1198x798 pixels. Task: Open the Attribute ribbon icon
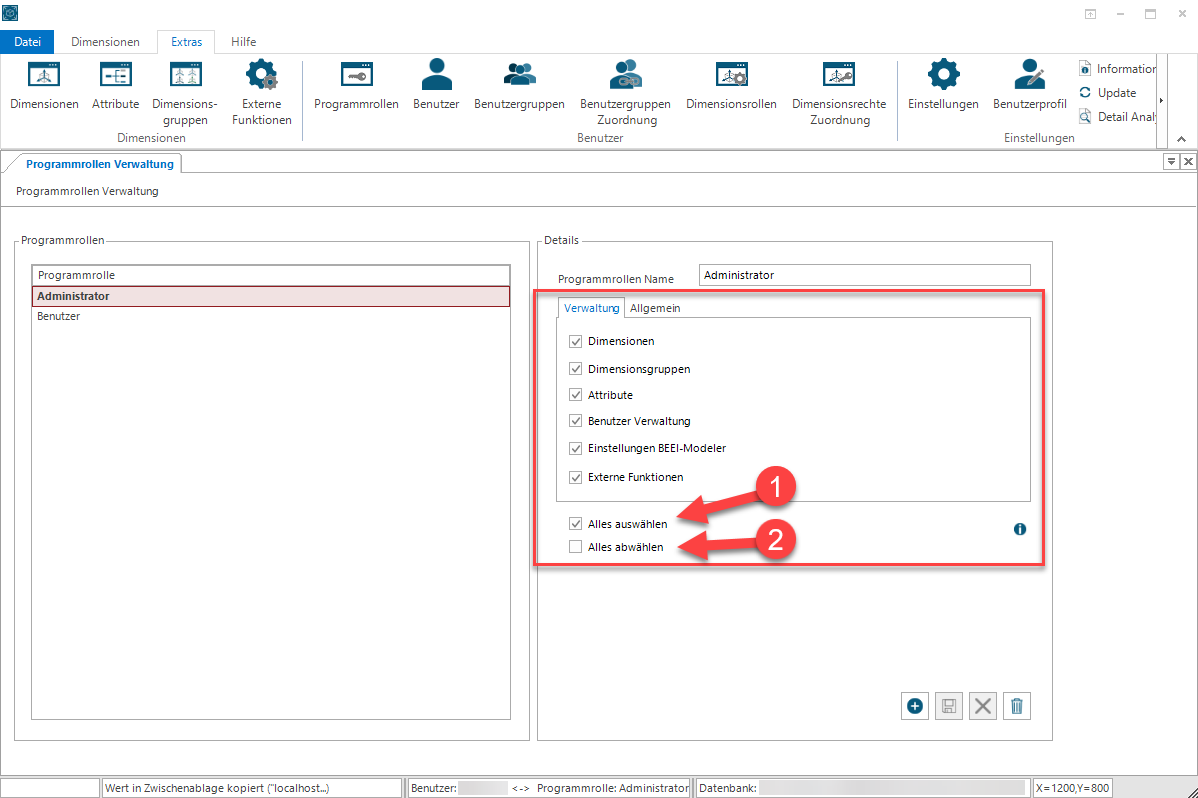click(115, 85)
